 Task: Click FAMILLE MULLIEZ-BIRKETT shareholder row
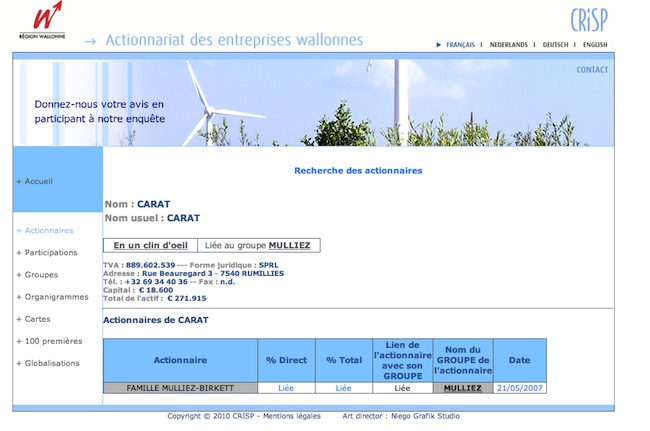click(x=180, y=388)
